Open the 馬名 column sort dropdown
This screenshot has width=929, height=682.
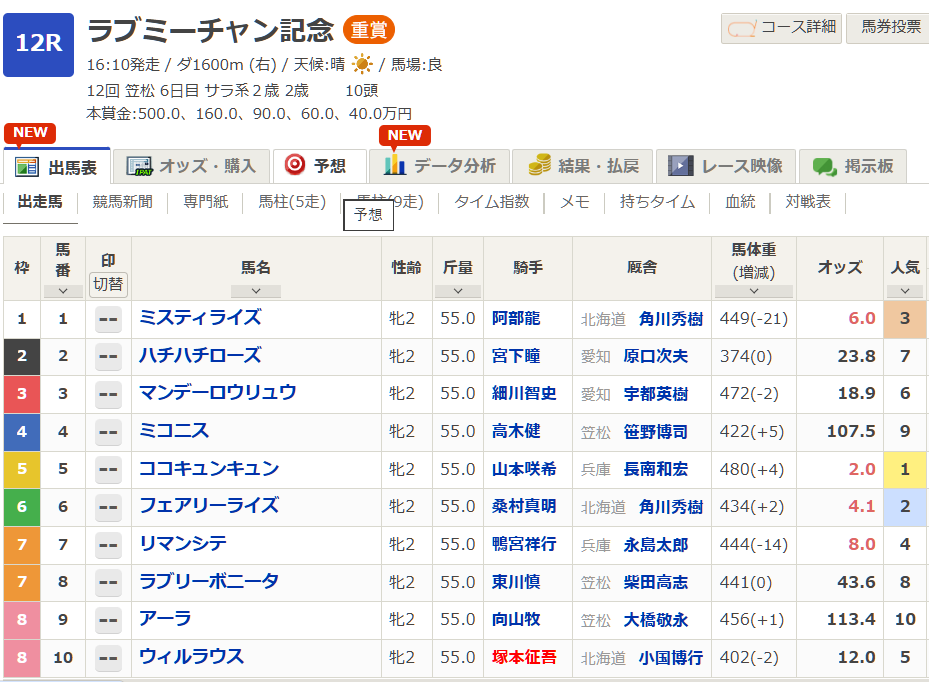(x=257, y=292)
